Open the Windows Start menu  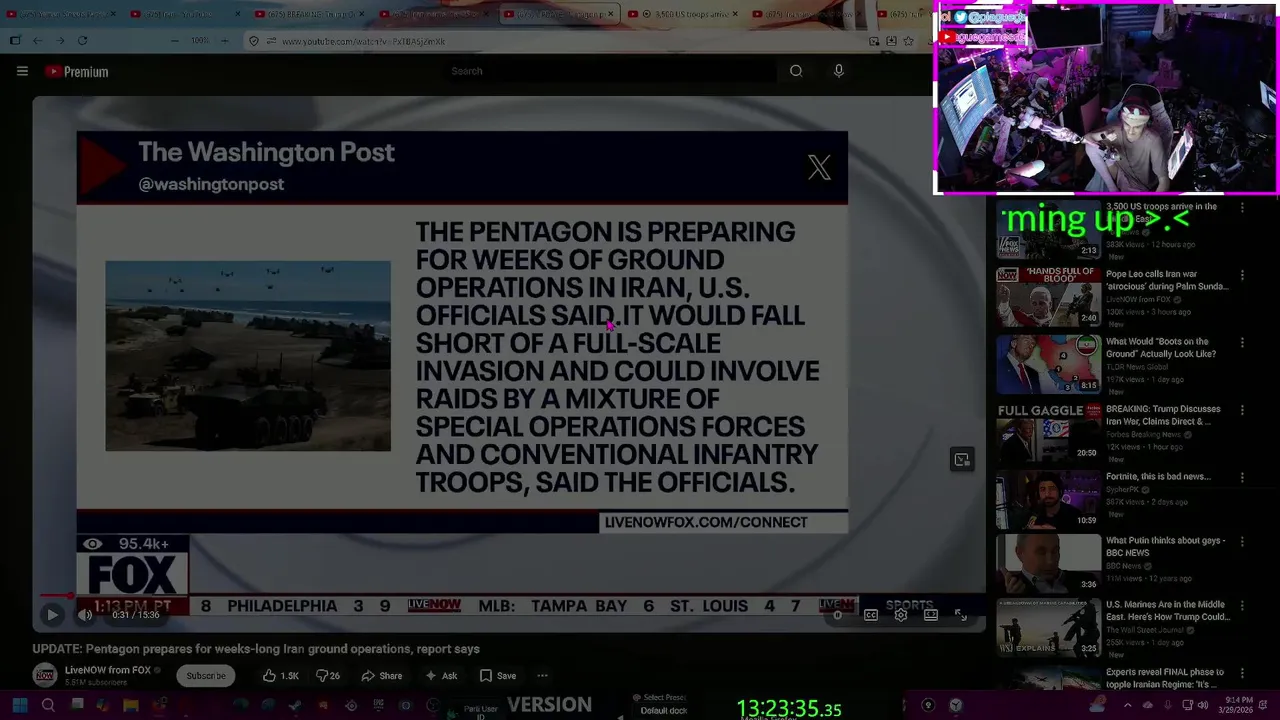click(19, 705)
